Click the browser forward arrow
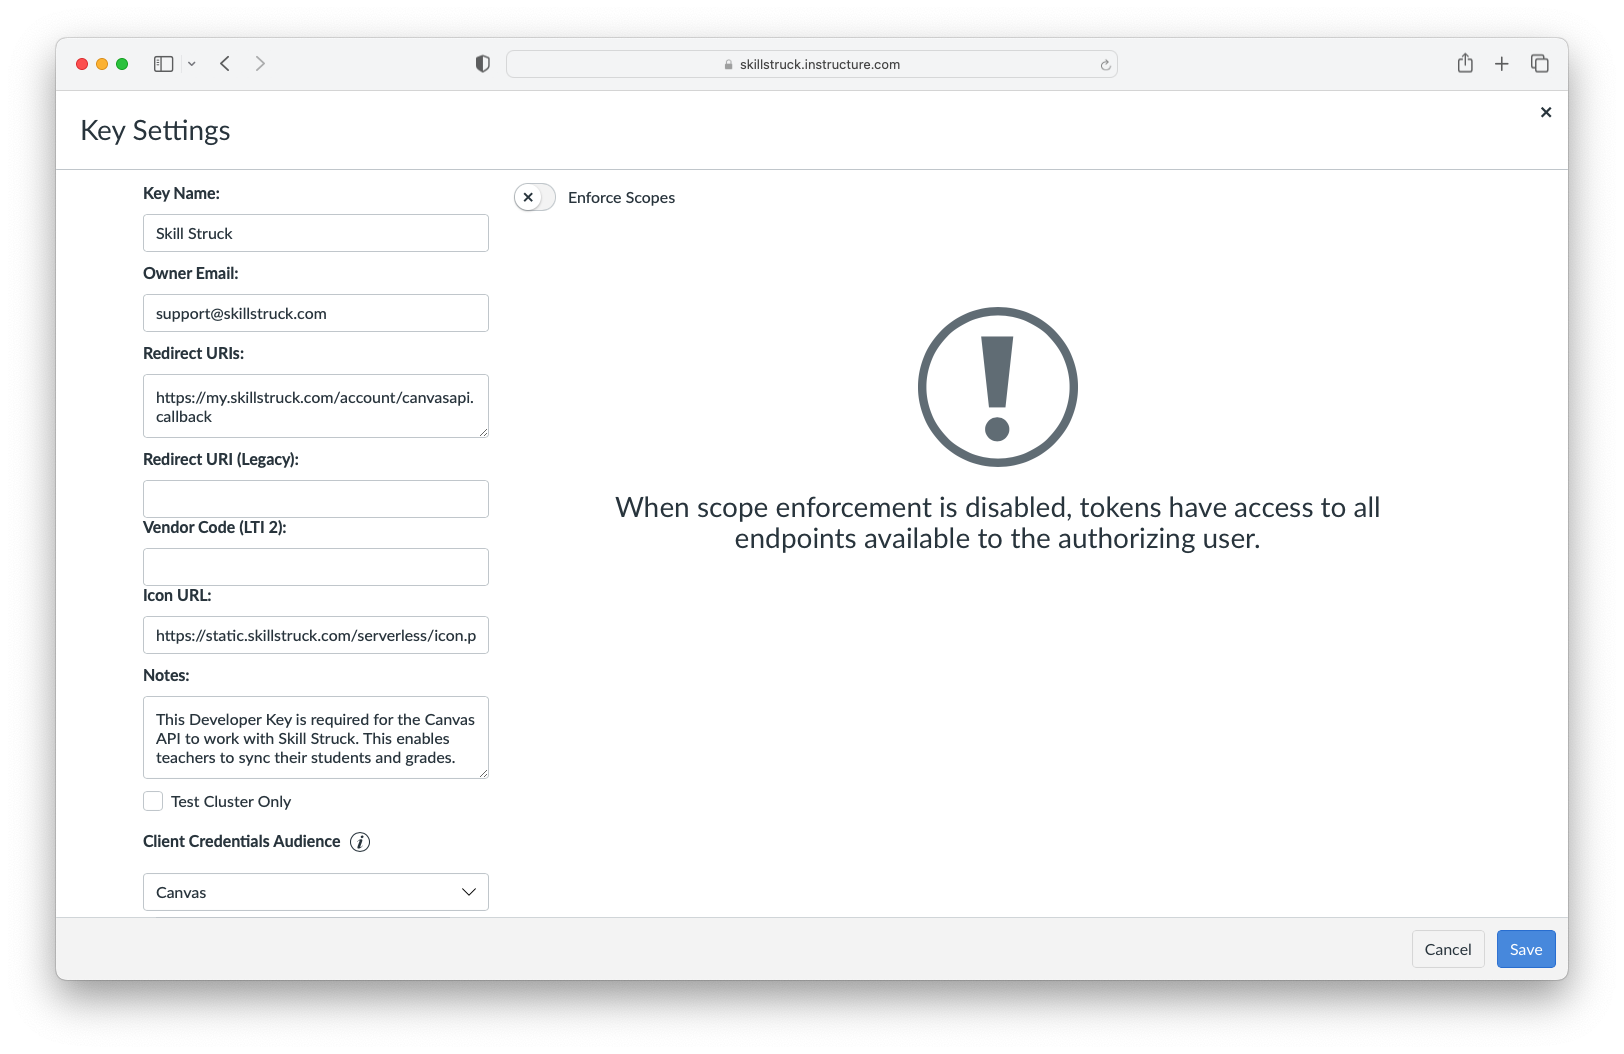The width and height of the screenshot is (1624, 1054). (260, 63)
